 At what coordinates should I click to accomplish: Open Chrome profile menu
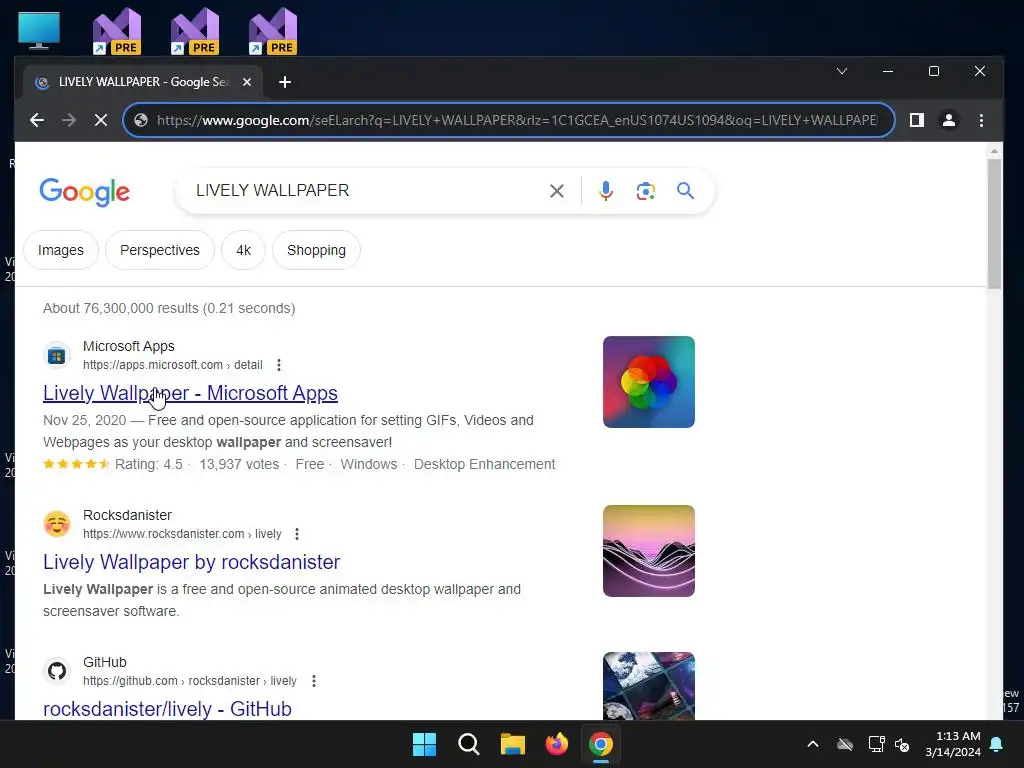pyautogui.click(x=949, y=120)
